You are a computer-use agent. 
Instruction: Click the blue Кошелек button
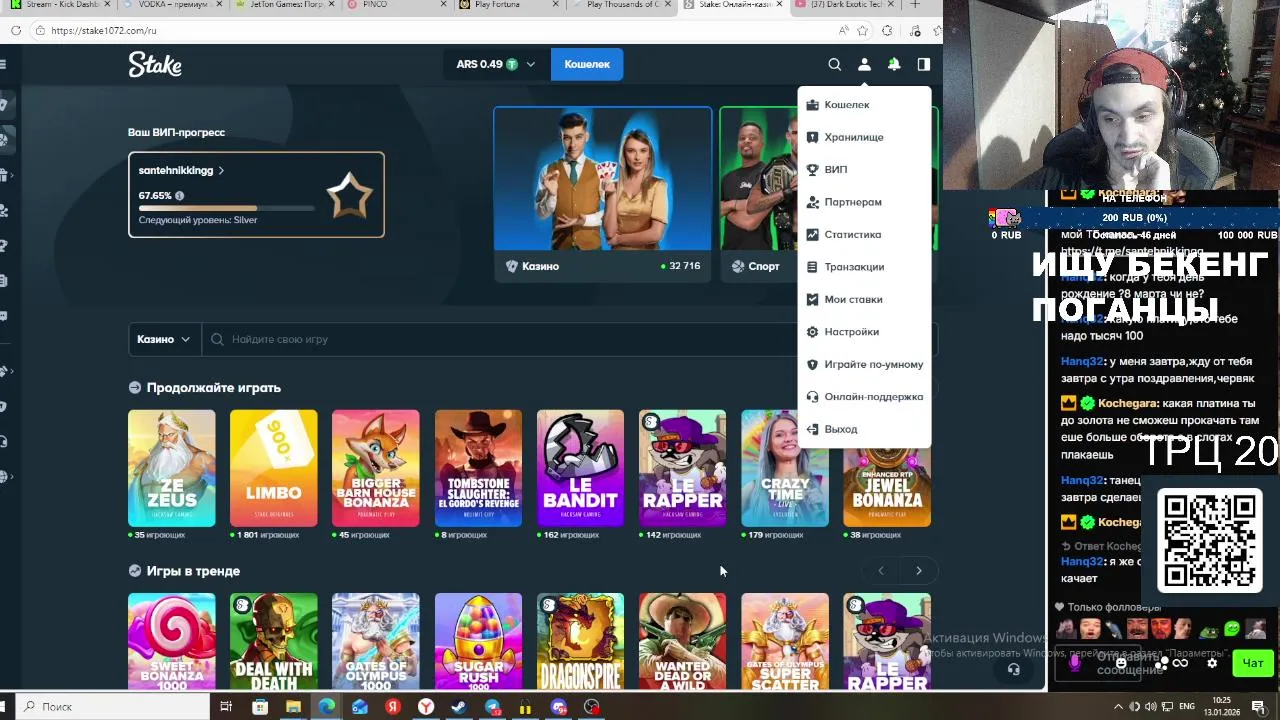tap(587, 64)
